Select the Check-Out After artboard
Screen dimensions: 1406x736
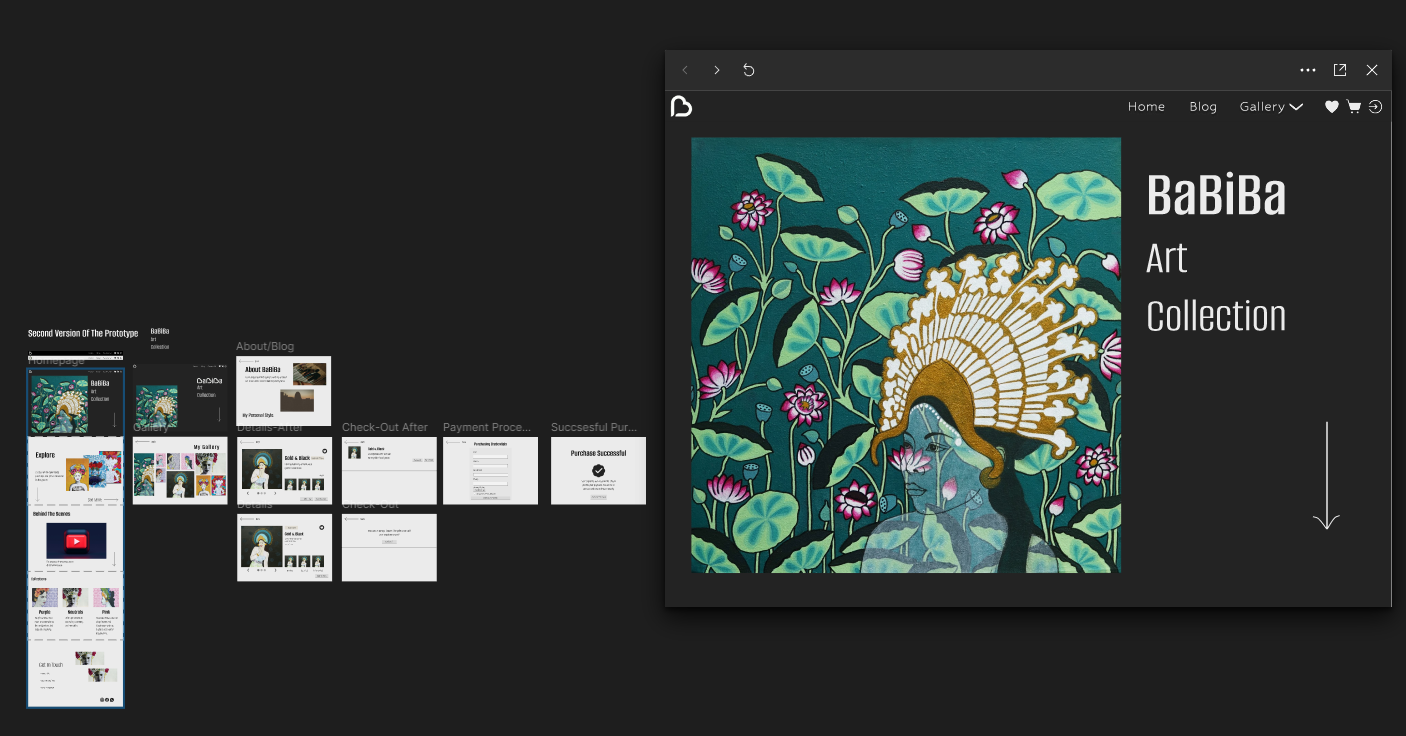[389, 470]
